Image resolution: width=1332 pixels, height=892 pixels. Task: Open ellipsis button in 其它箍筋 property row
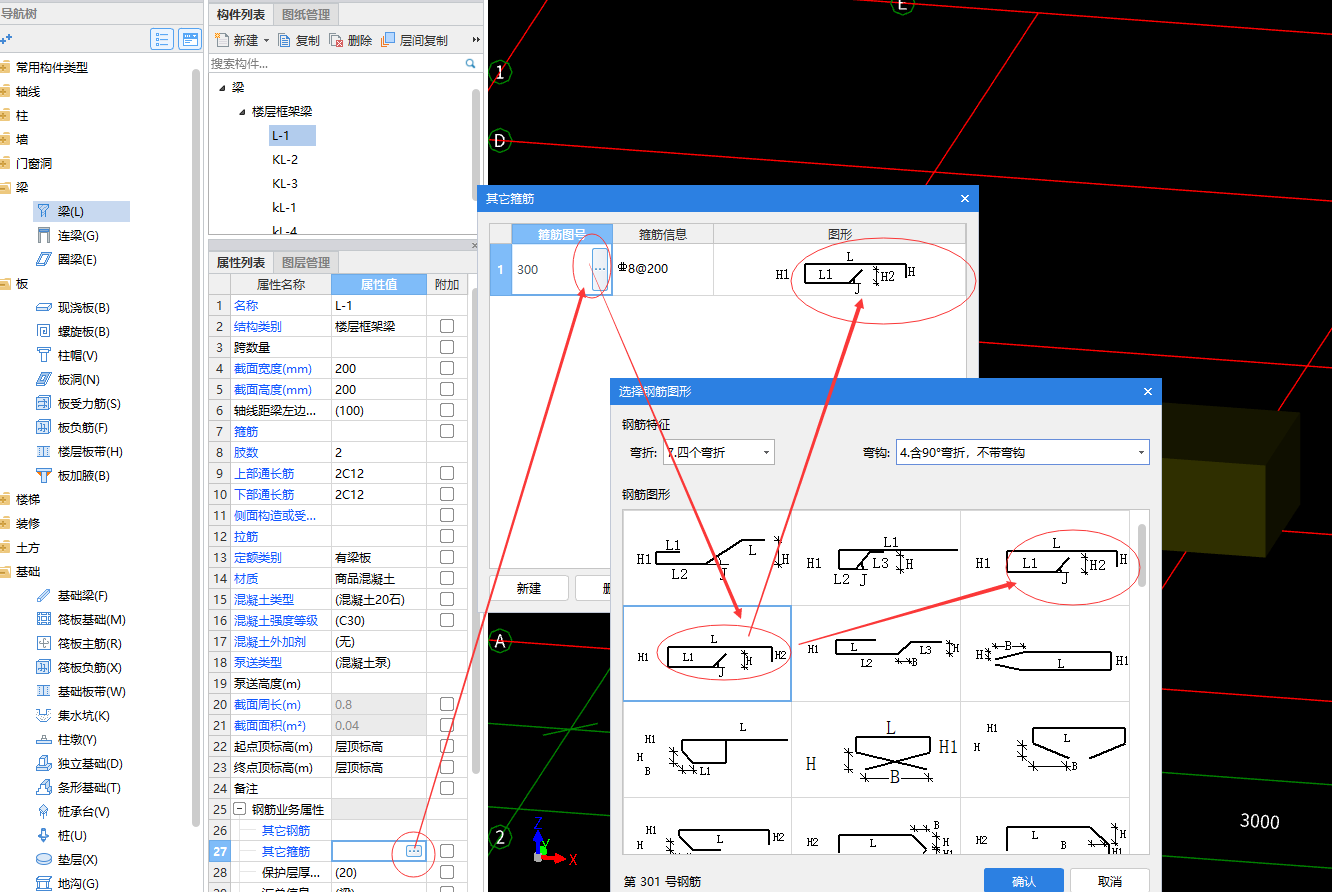pos(415,851)
